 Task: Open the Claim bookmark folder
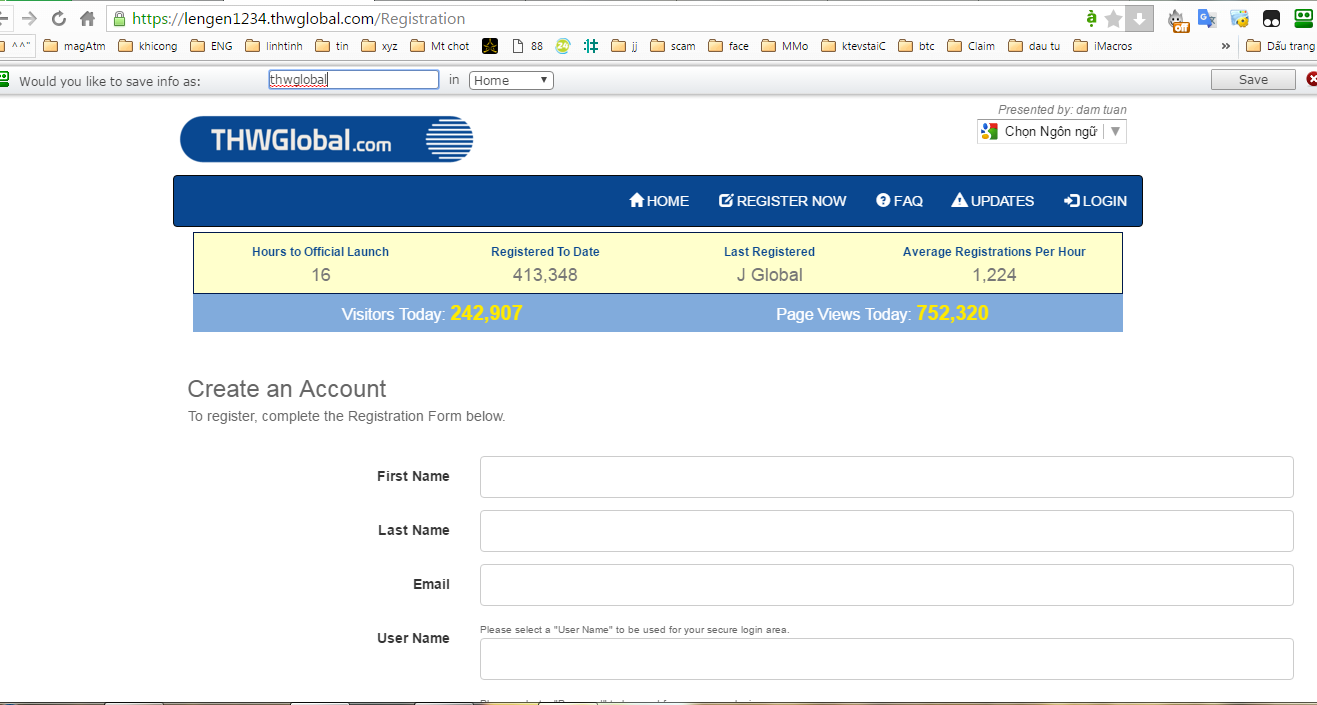(x=971, y=46)
